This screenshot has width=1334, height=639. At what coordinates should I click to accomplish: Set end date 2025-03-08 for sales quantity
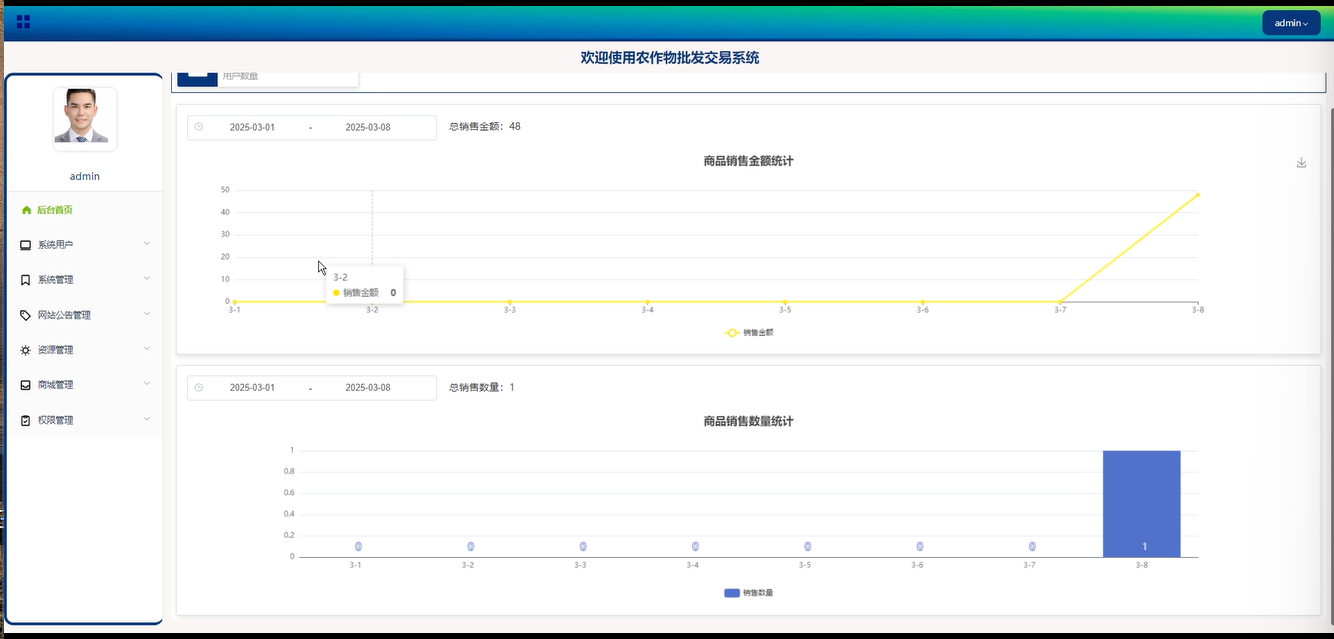368,388
